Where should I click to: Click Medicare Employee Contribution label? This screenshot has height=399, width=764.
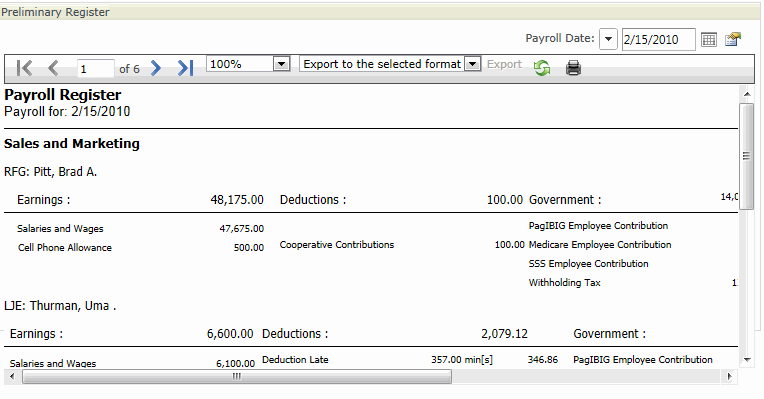(600, 245)
